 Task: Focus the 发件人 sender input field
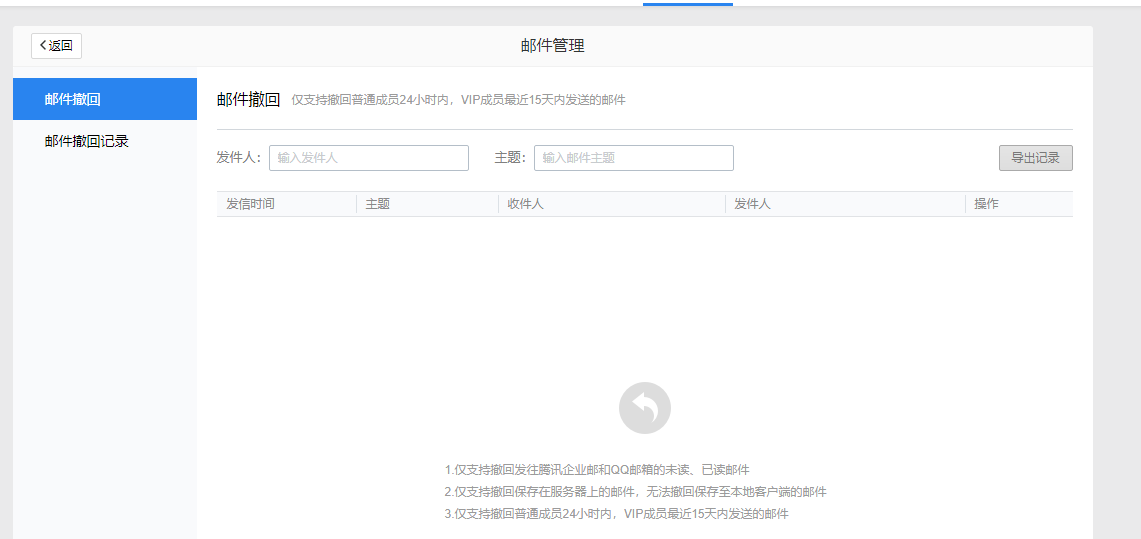(368, 158)
